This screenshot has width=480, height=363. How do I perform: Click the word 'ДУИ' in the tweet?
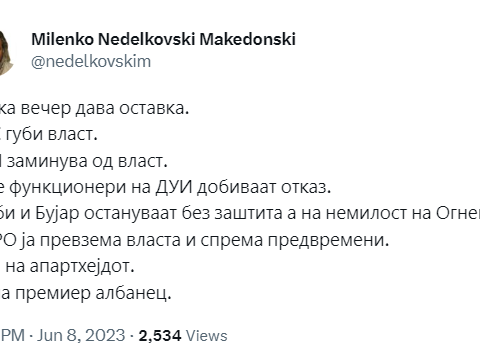(174, 187)
